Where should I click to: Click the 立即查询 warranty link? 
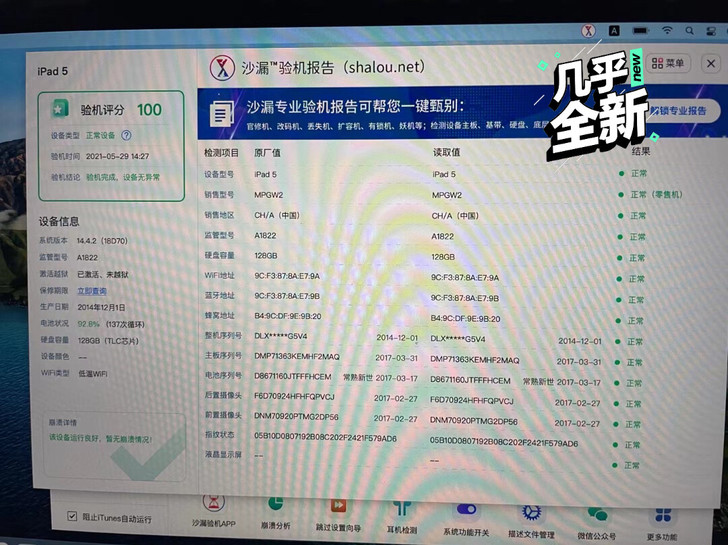[92, 291]
